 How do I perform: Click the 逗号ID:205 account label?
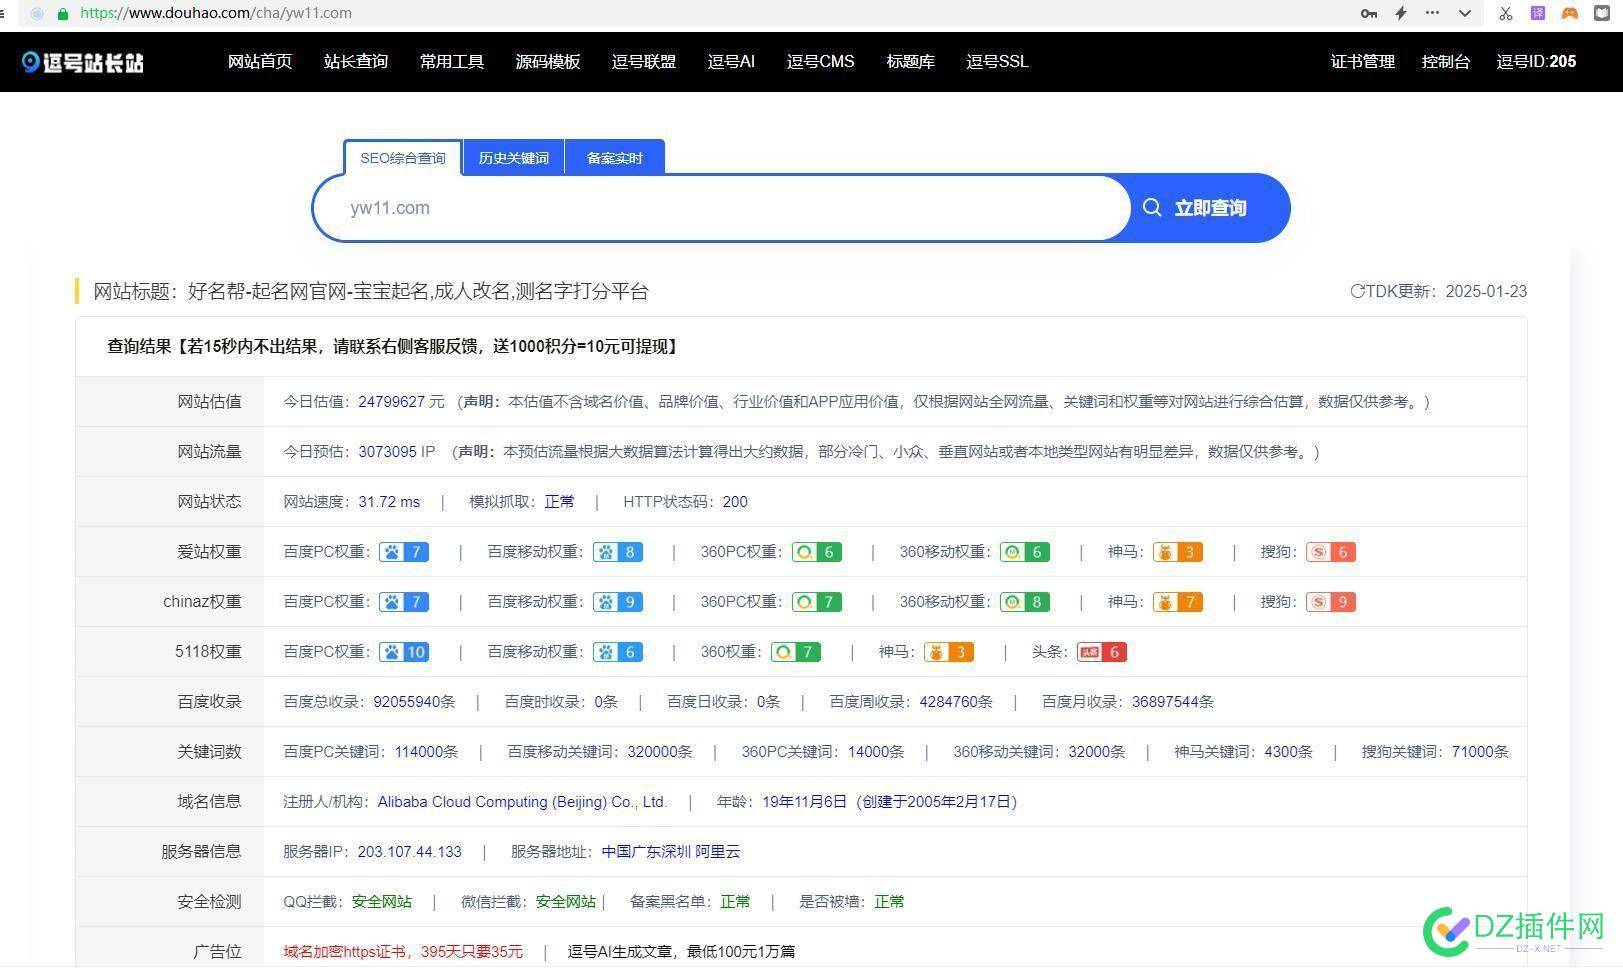(1536, 62)
